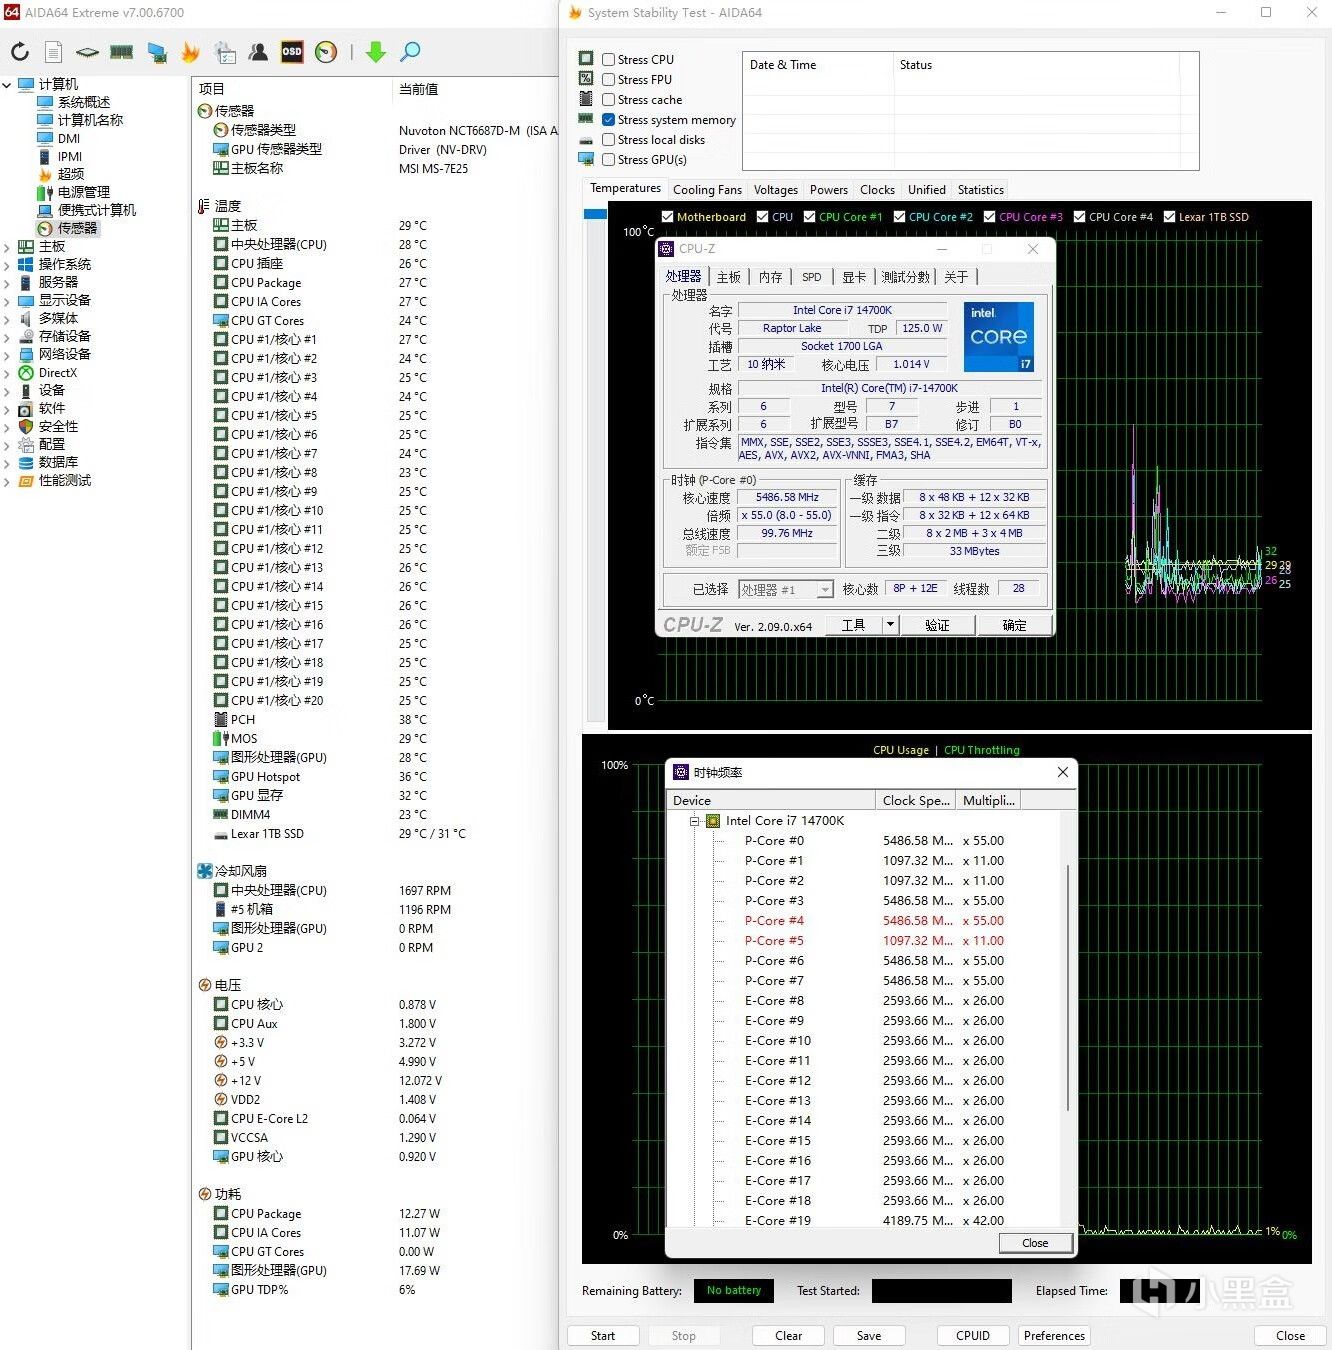This screenshot has width=1332, height=1350.
Task: Click the magnifying glass search icon
Action: click(x=410, y=52)
